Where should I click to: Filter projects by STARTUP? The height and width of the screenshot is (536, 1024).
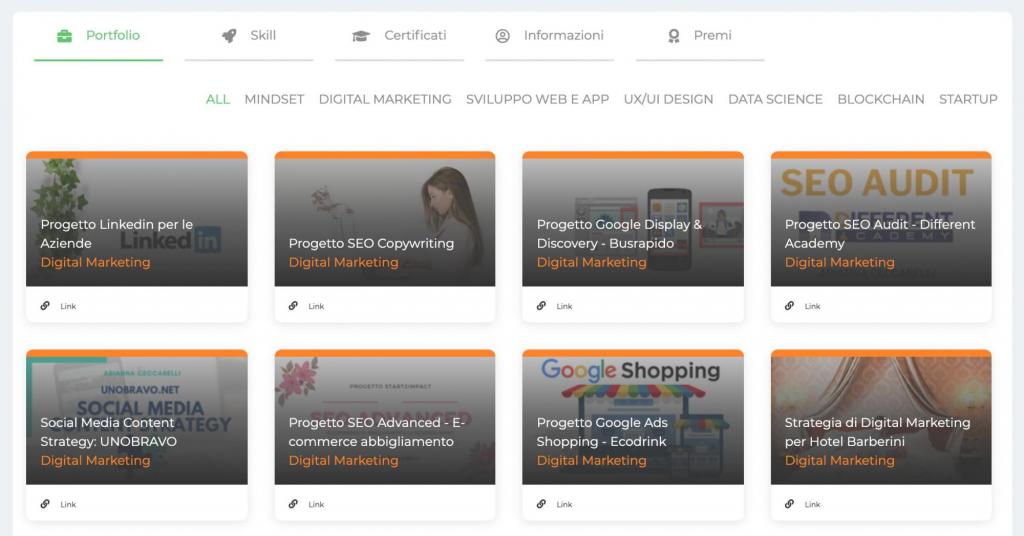coord(968,99)
